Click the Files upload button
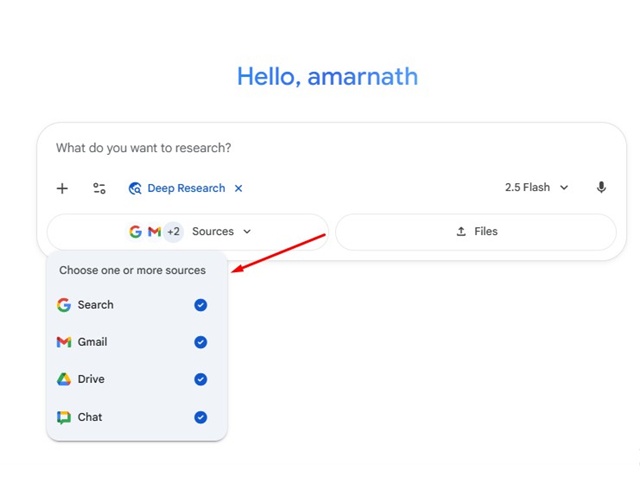This screenshot has height=483, width=640. click(476, 231)
